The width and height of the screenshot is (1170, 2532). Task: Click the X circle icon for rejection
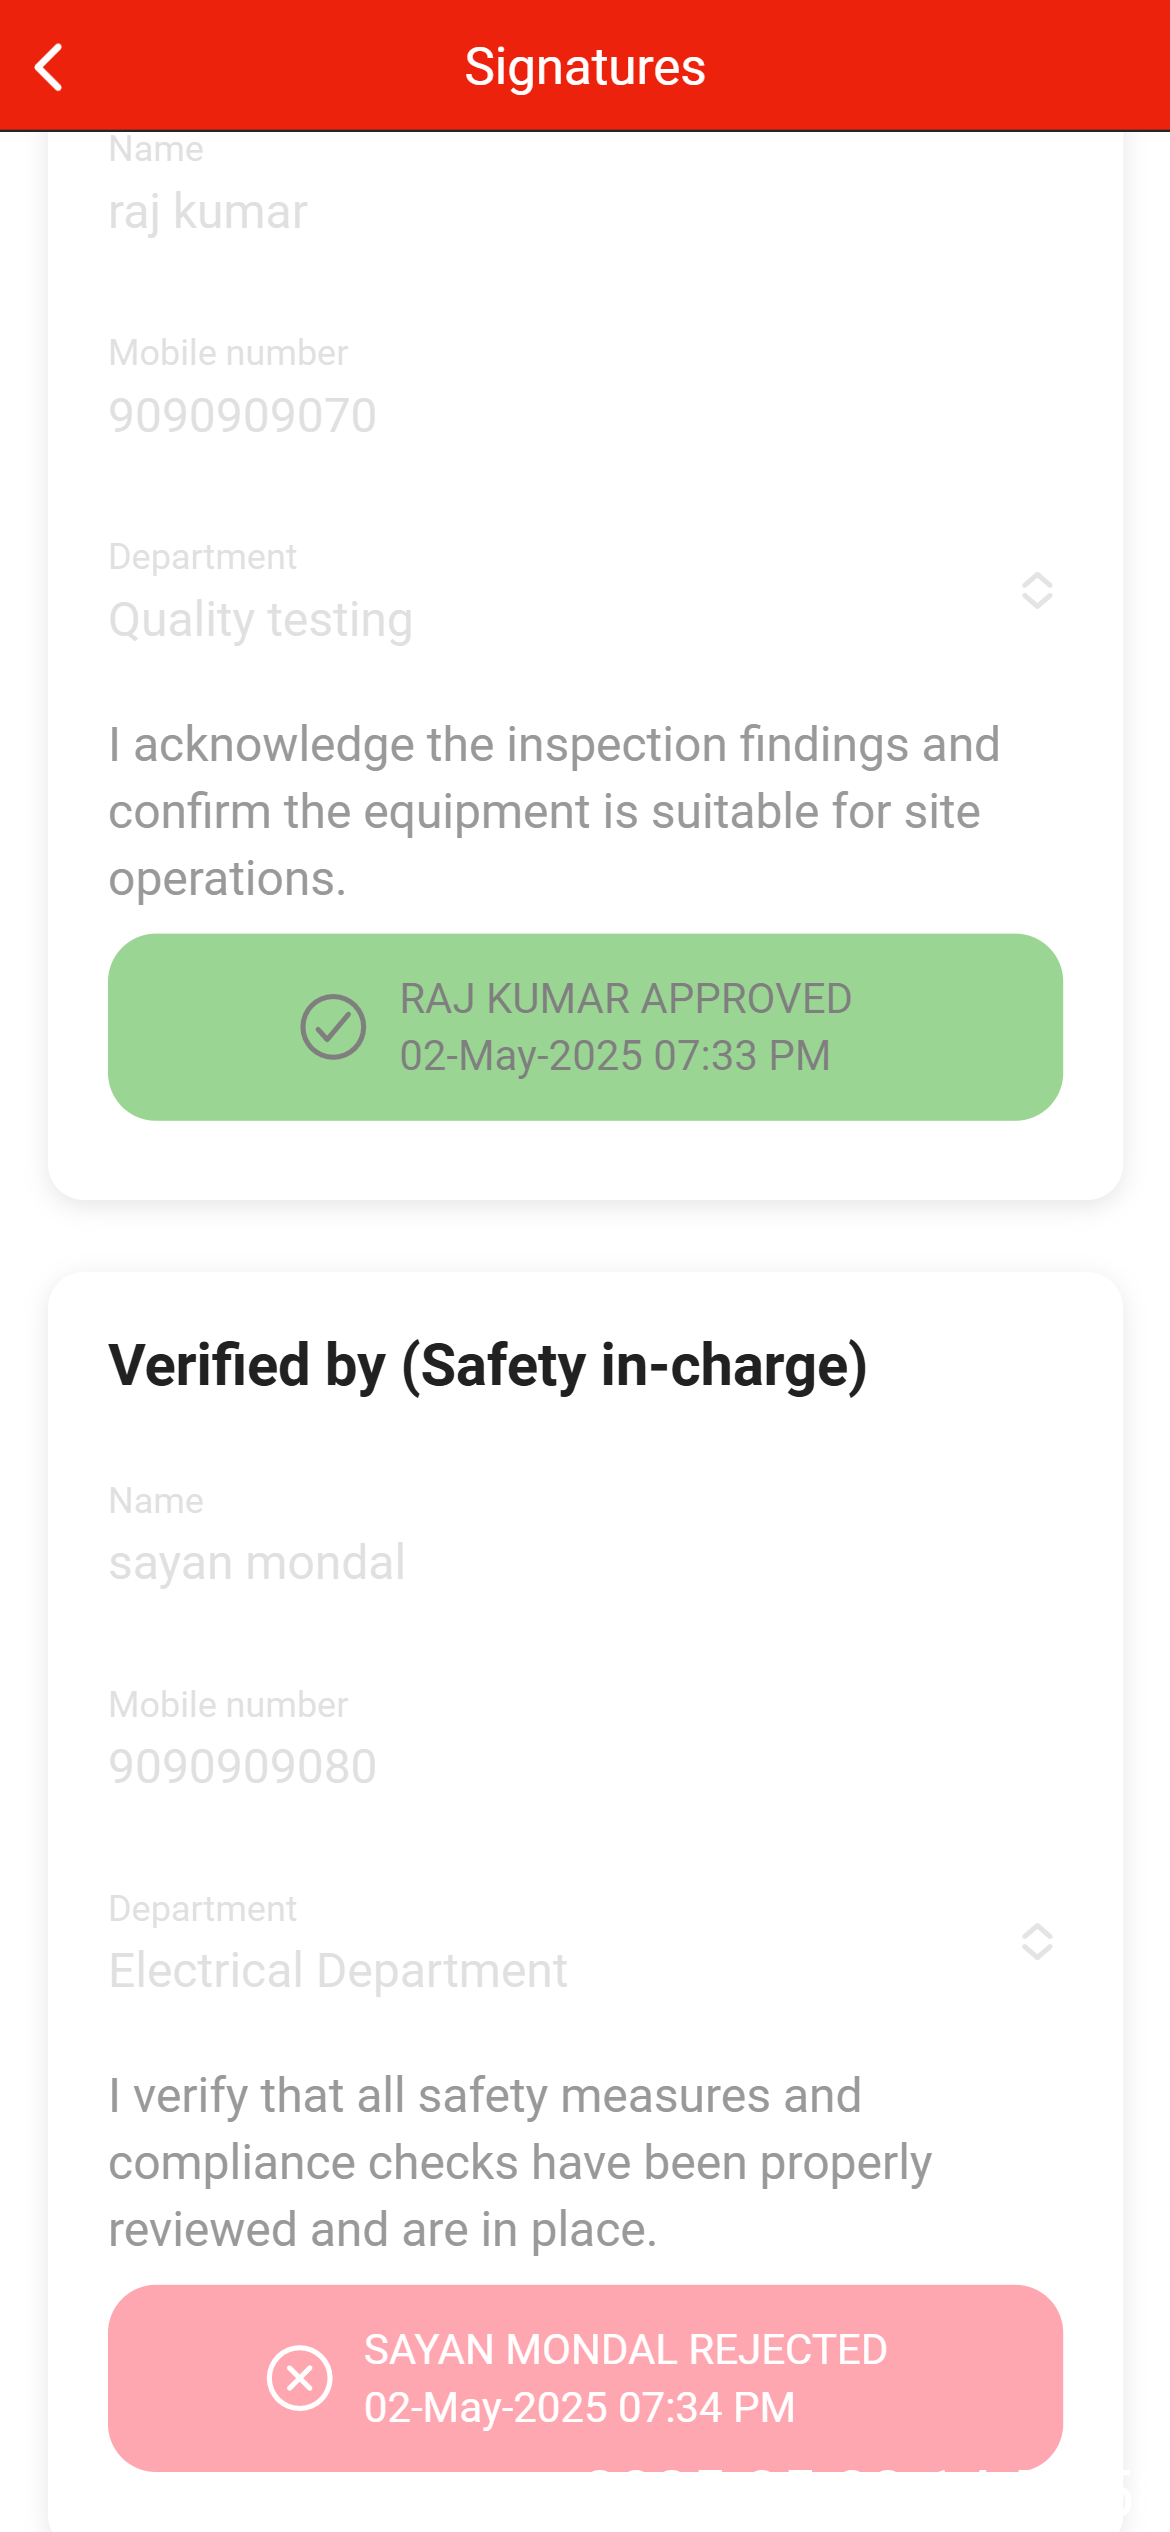click(299, 2378)
